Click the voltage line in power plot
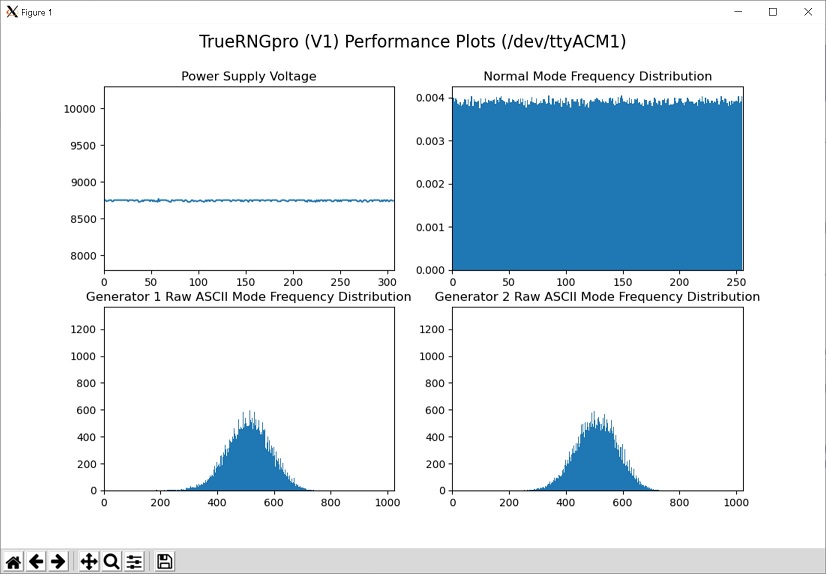Image resolution: width=826 pixels, height=574 pixels. (249, 201)
